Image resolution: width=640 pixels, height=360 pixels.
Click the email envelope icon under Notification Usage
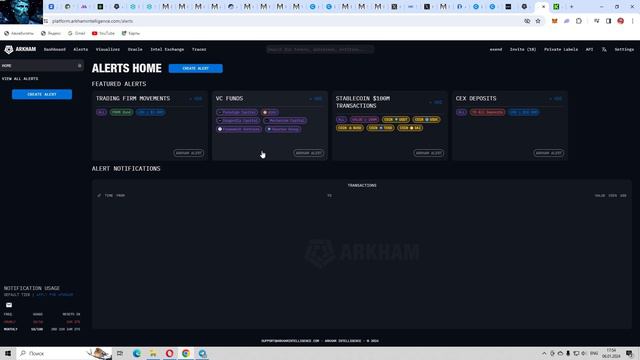click(x=9, y=305)
